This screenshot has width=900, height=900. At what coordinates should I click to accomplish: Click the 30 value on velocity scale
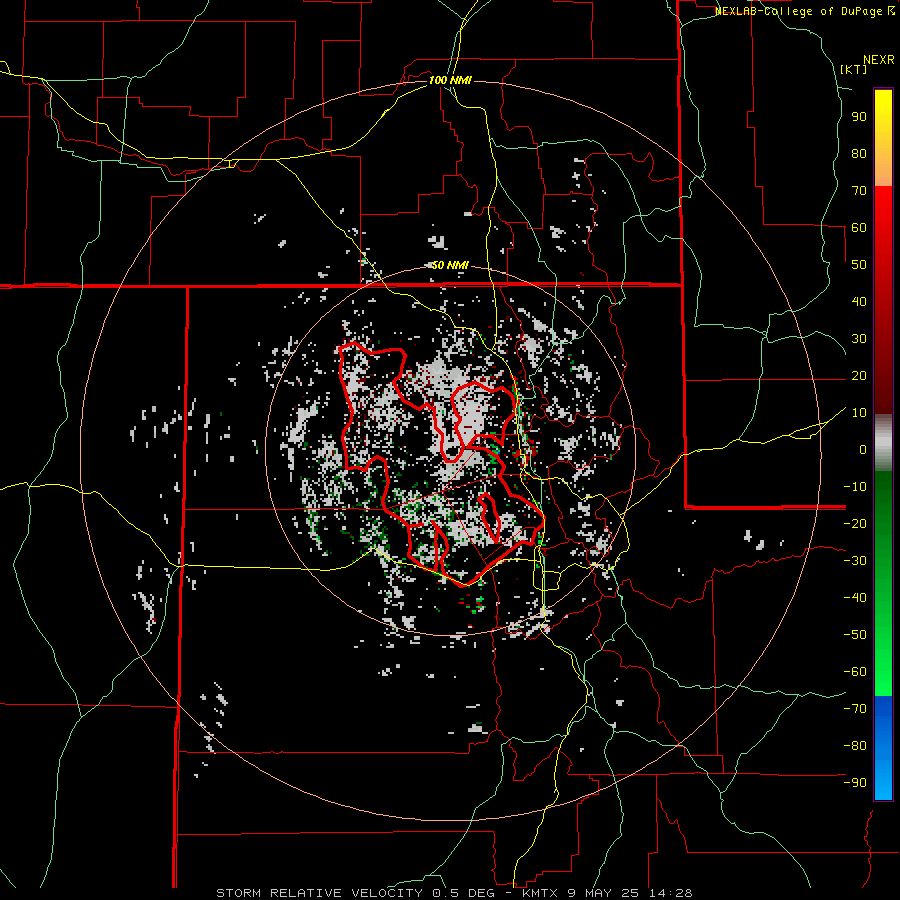pos(859,339)
